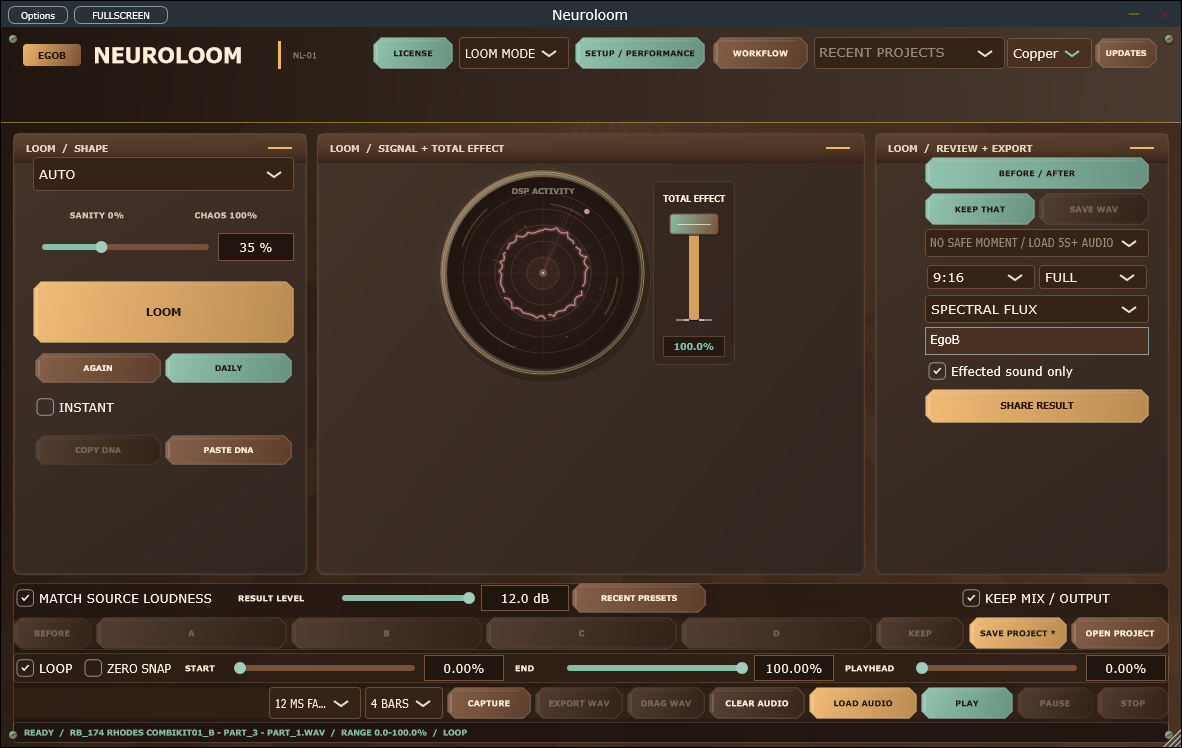Screen dimensions: 1182x748
Task: Select preset slot D
Action: pyautogui.click(x=776, y=633)
